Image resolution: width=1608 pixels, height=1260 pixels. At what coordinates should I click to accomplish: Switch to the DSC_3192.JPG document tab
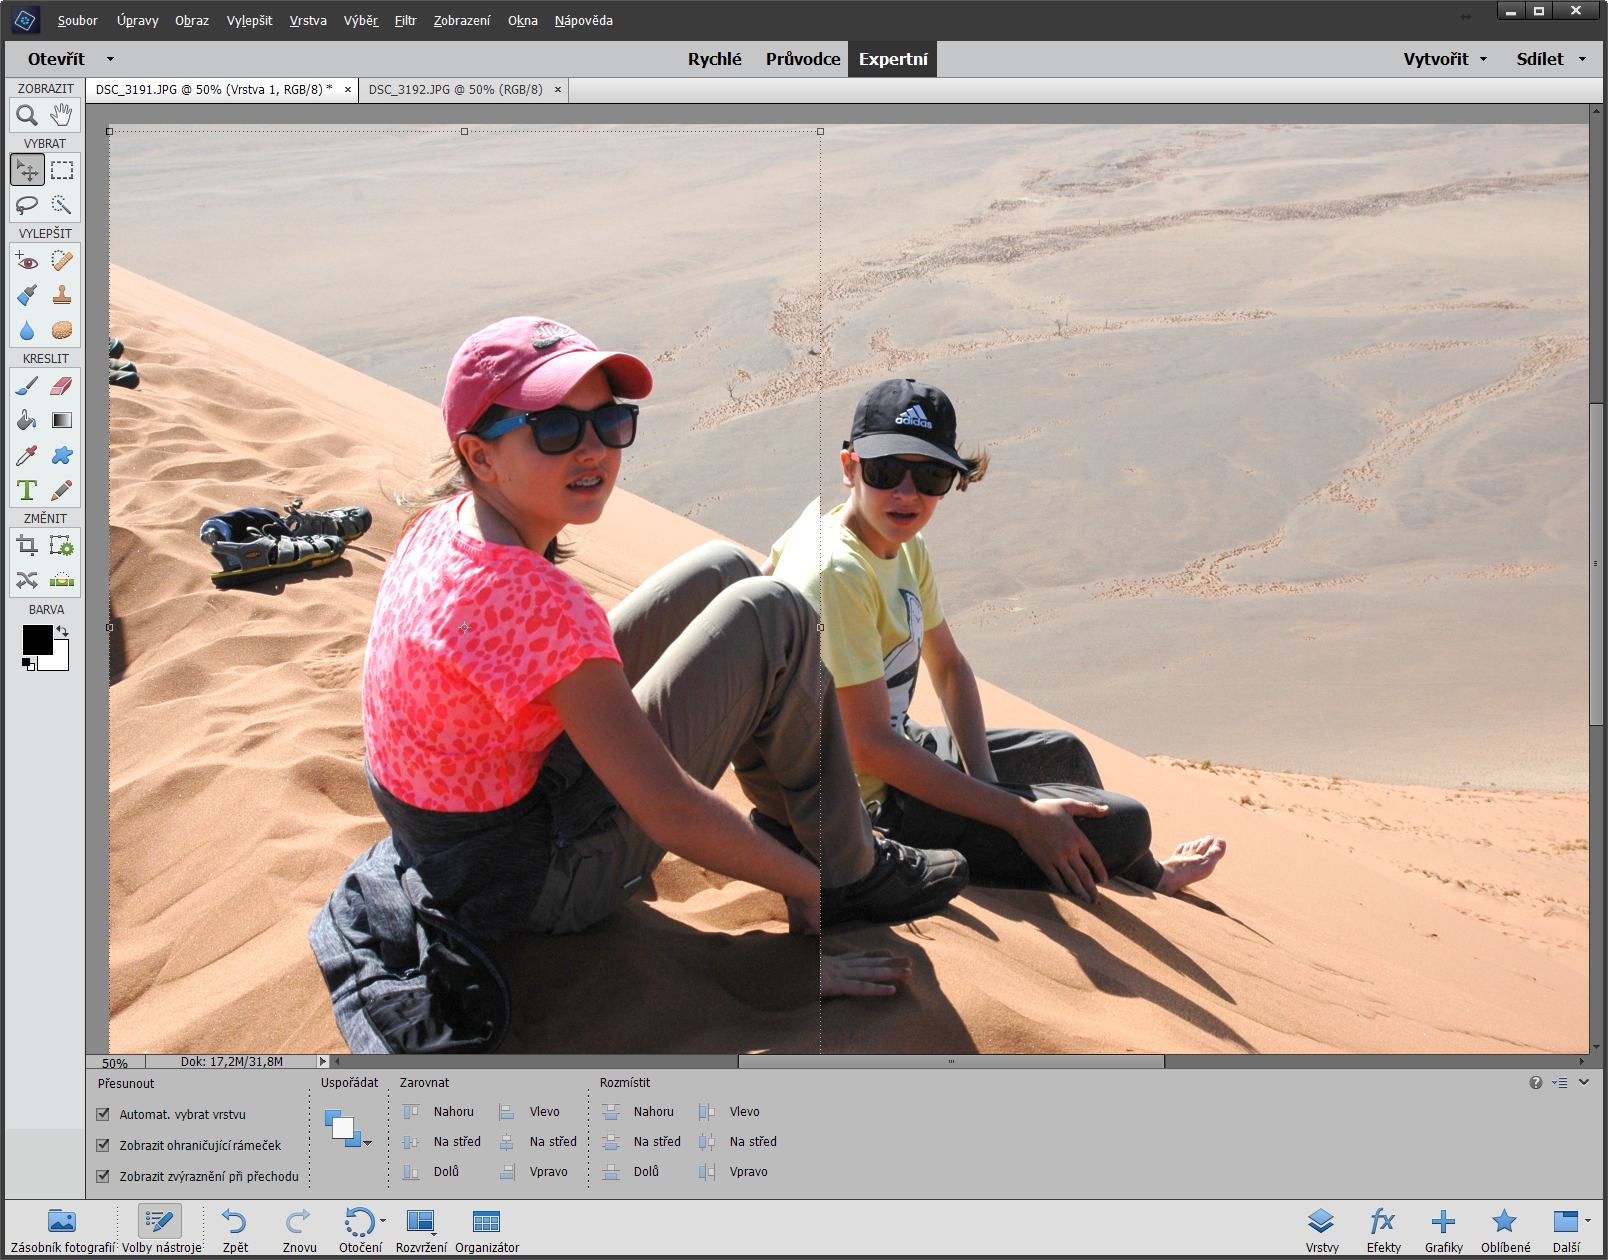coord(455,89)
